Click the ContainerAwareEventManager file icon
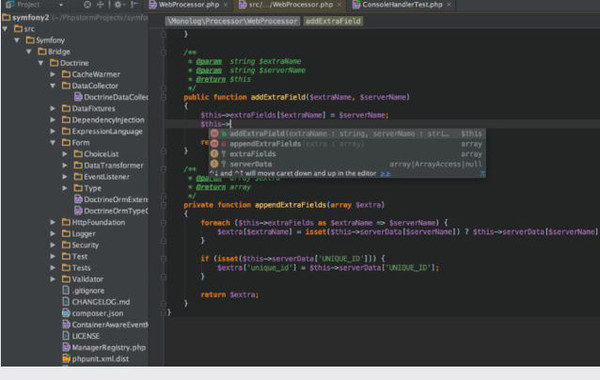This screenshot has height=380, width=600. 66,325
